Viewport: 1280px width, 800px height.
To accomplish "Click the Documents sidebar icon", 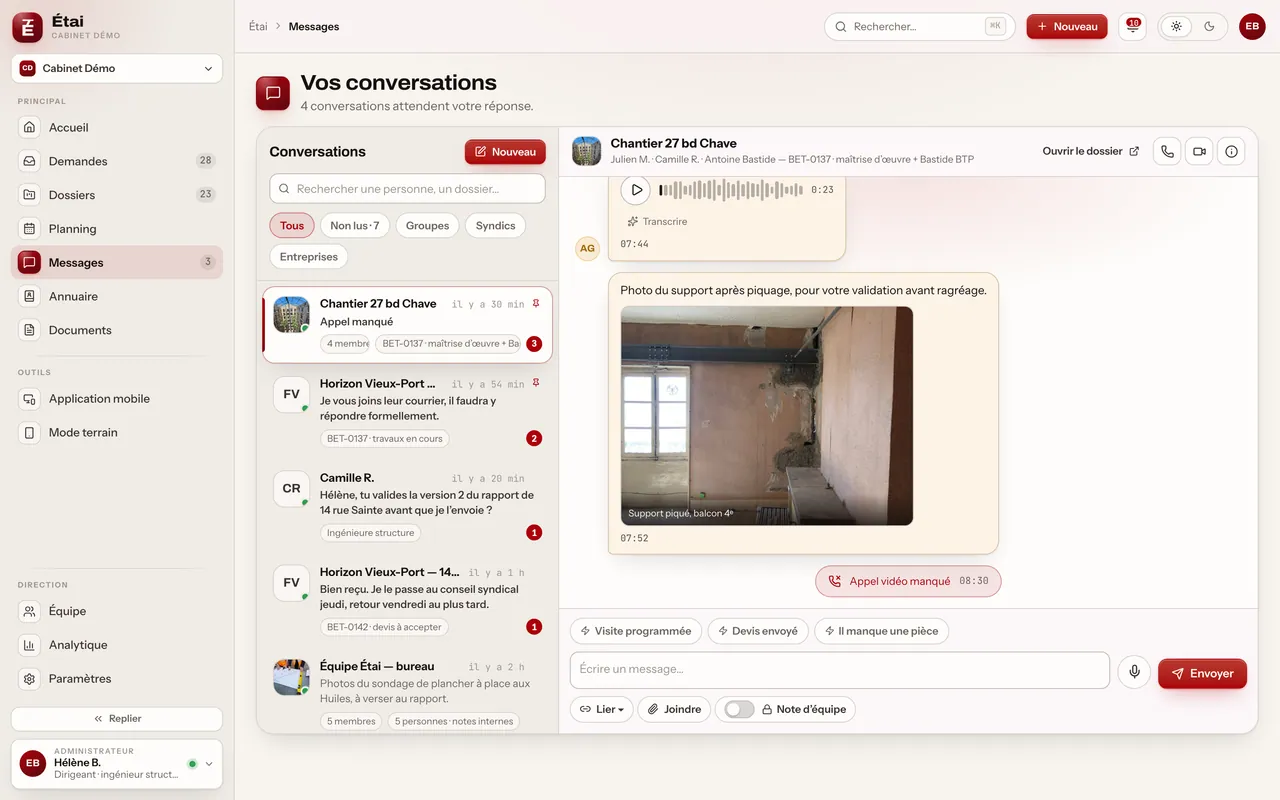I will coord(30,330).
